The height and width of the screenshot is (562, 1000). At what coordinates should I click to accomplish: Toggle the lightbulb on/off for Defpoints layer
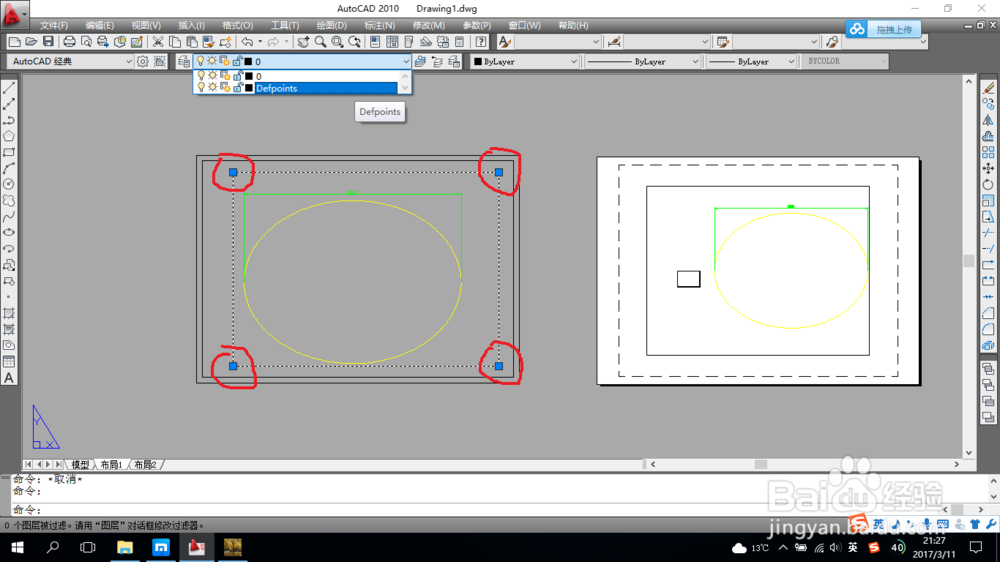point(201,88)
